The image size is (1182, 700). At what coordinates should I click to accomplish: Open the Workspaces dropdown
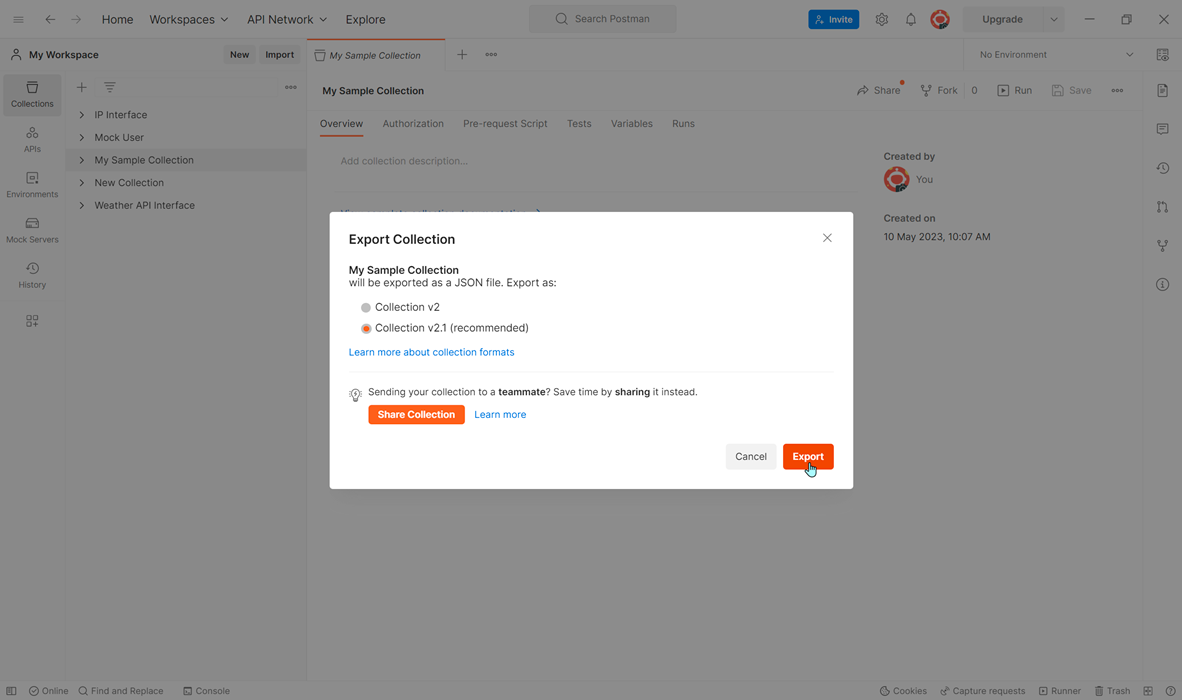point(188,20)
